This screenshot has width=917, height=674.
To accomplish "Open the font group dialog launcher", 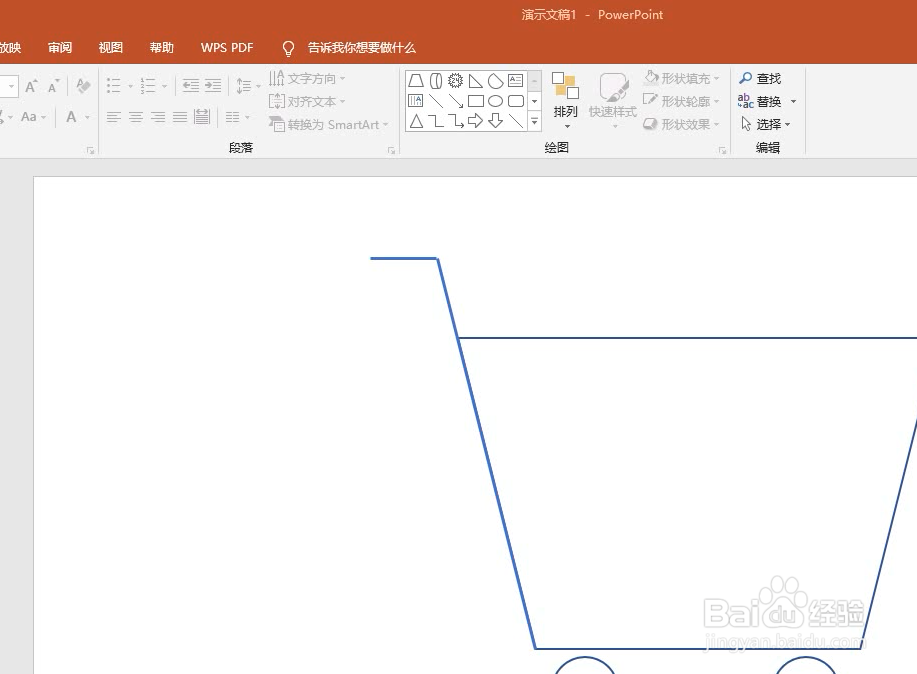I will pos(90,150).
